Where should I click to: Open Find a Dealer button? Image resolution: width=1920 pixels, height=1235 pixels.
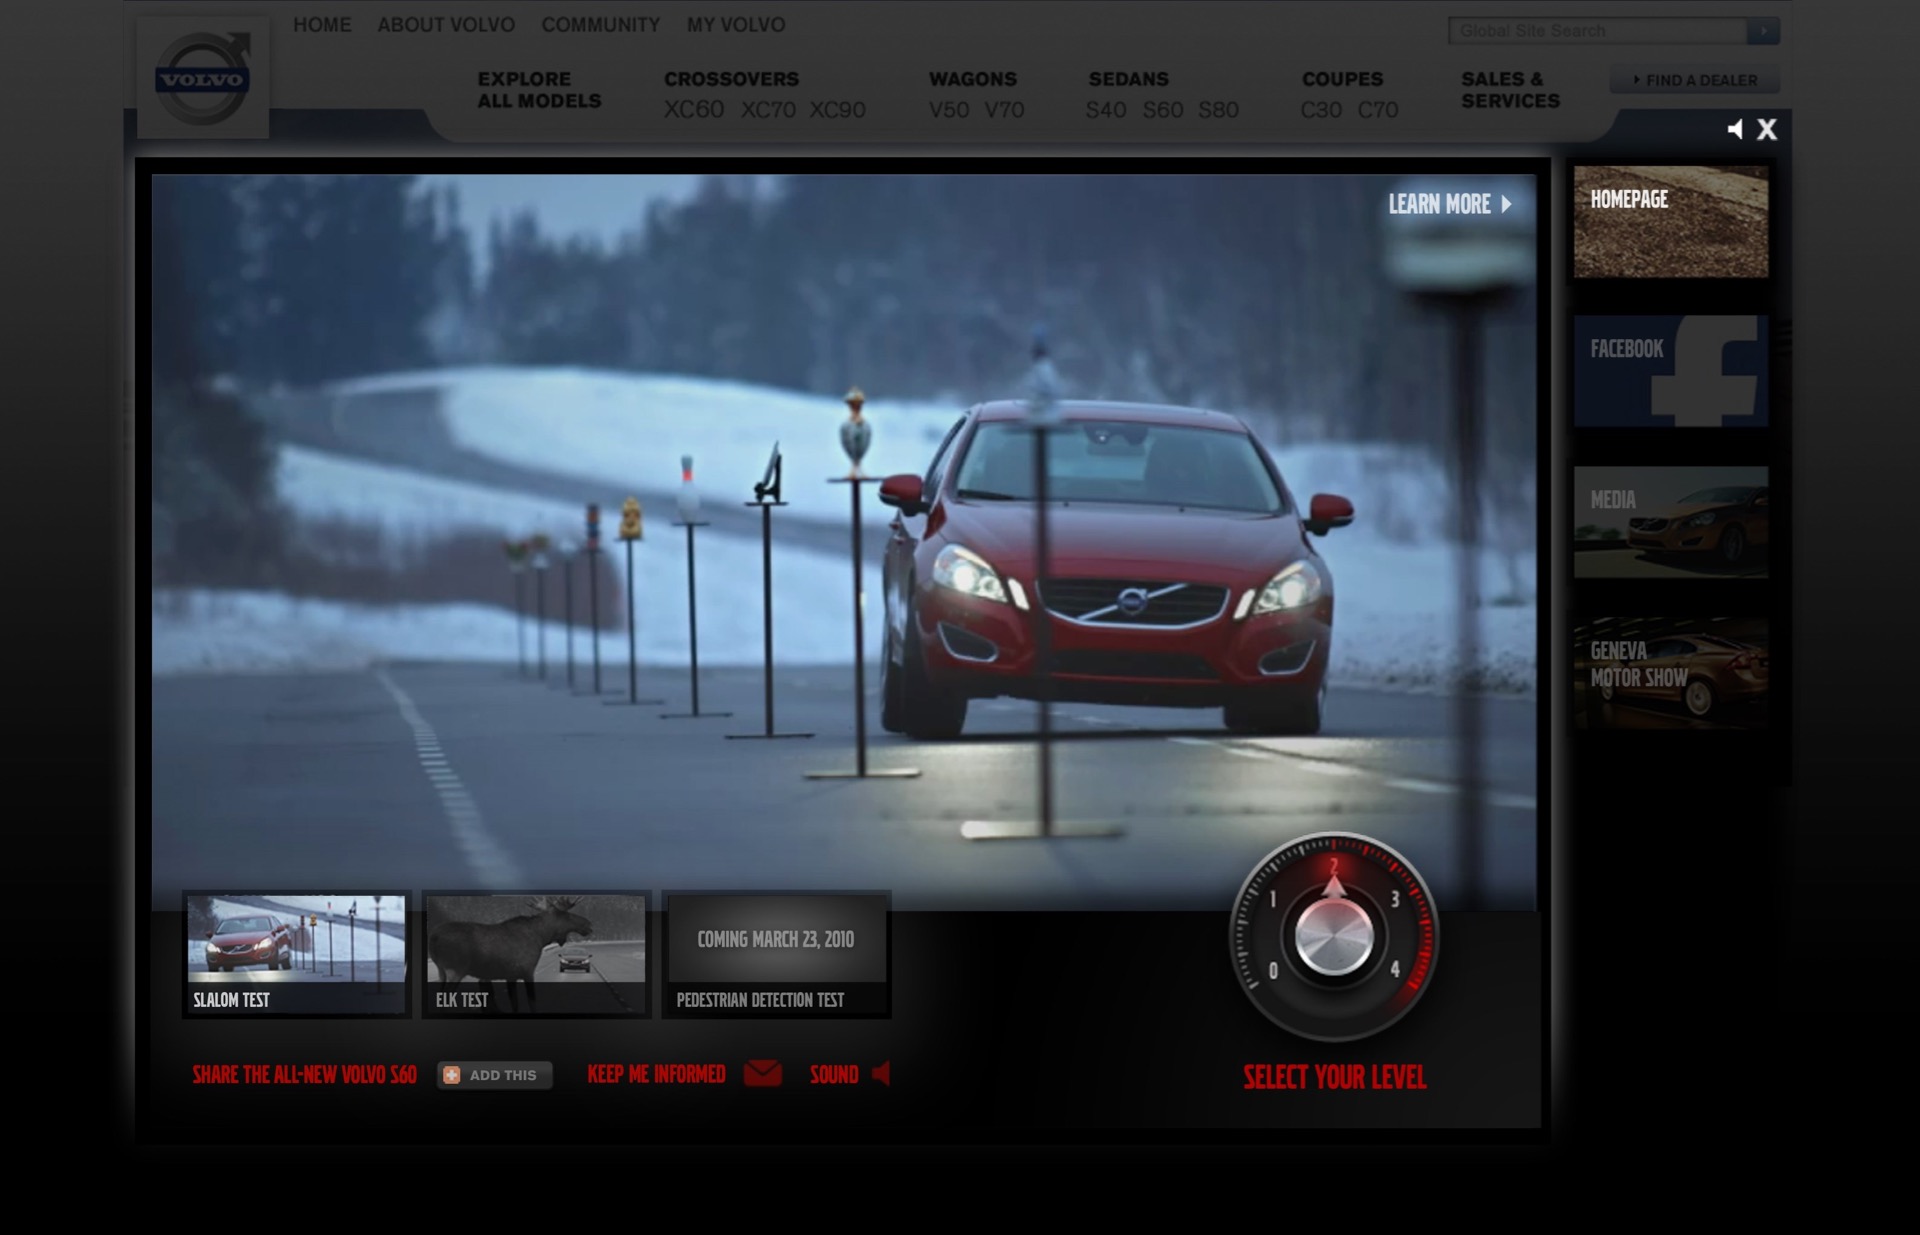[x=1694, y=80]
